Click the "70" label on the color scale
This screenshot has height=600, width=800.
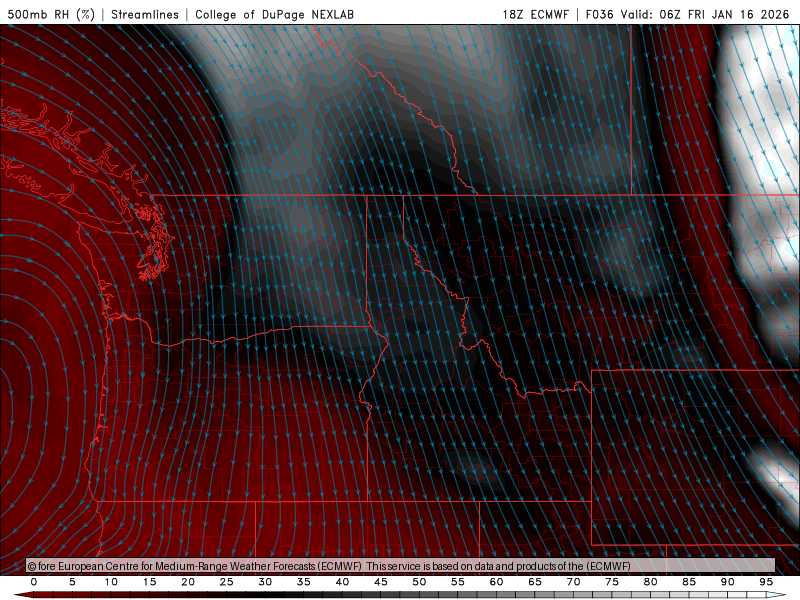(573, 582)
